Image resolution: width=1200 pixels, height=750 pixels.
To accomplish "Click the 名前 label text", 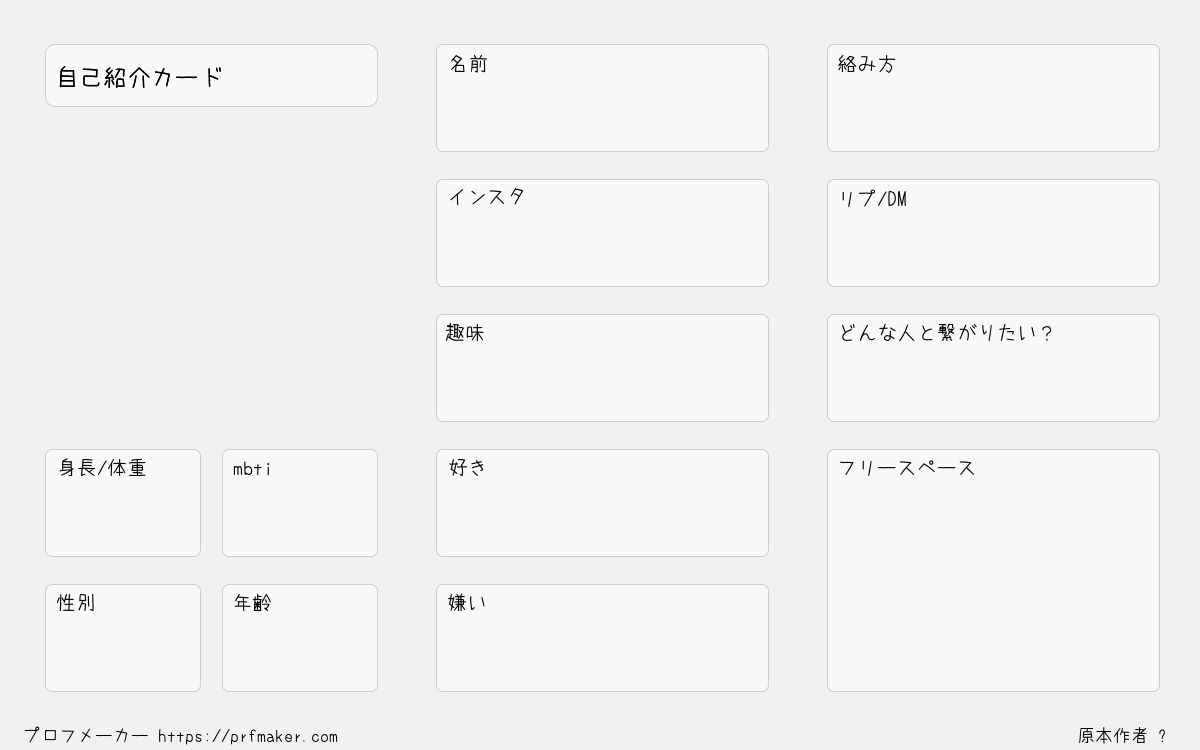I will point(468,64).
